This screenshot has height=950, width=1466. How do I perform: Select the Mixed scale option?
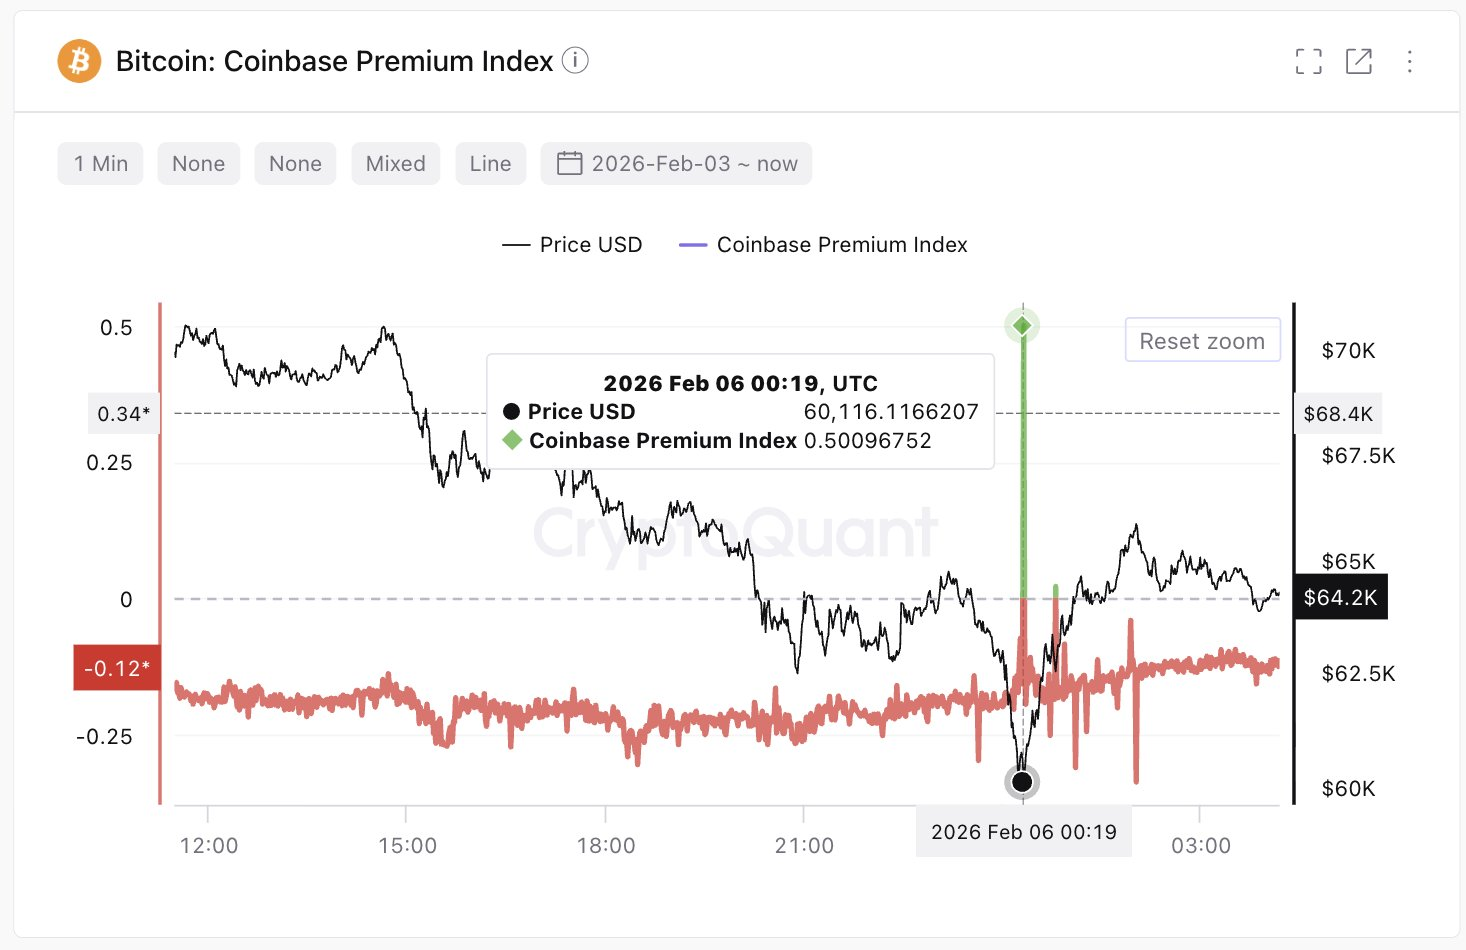click(395, 163)
